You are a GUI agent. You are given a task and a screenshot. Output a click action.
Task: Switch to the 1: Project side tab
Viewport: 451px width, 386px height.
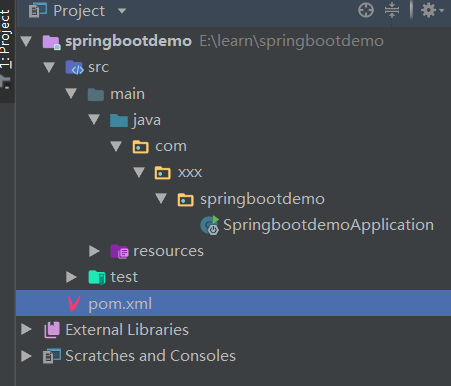coord(6,39)
